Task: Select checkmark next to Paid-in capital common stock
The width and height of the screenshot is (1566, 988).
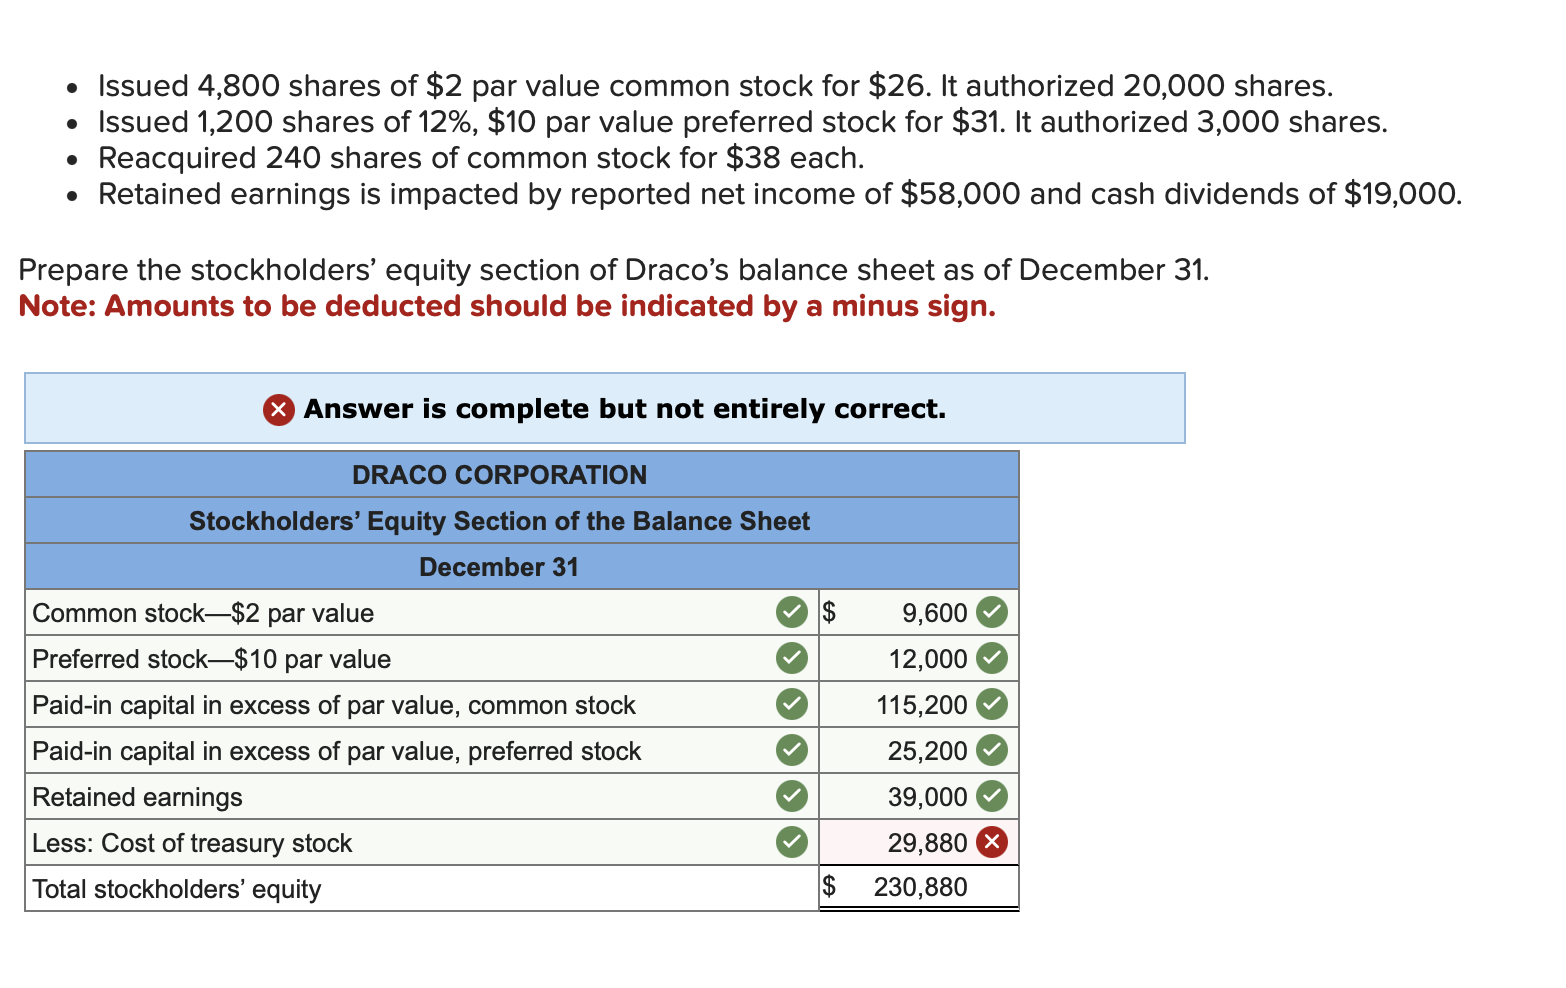Action: 790,704
